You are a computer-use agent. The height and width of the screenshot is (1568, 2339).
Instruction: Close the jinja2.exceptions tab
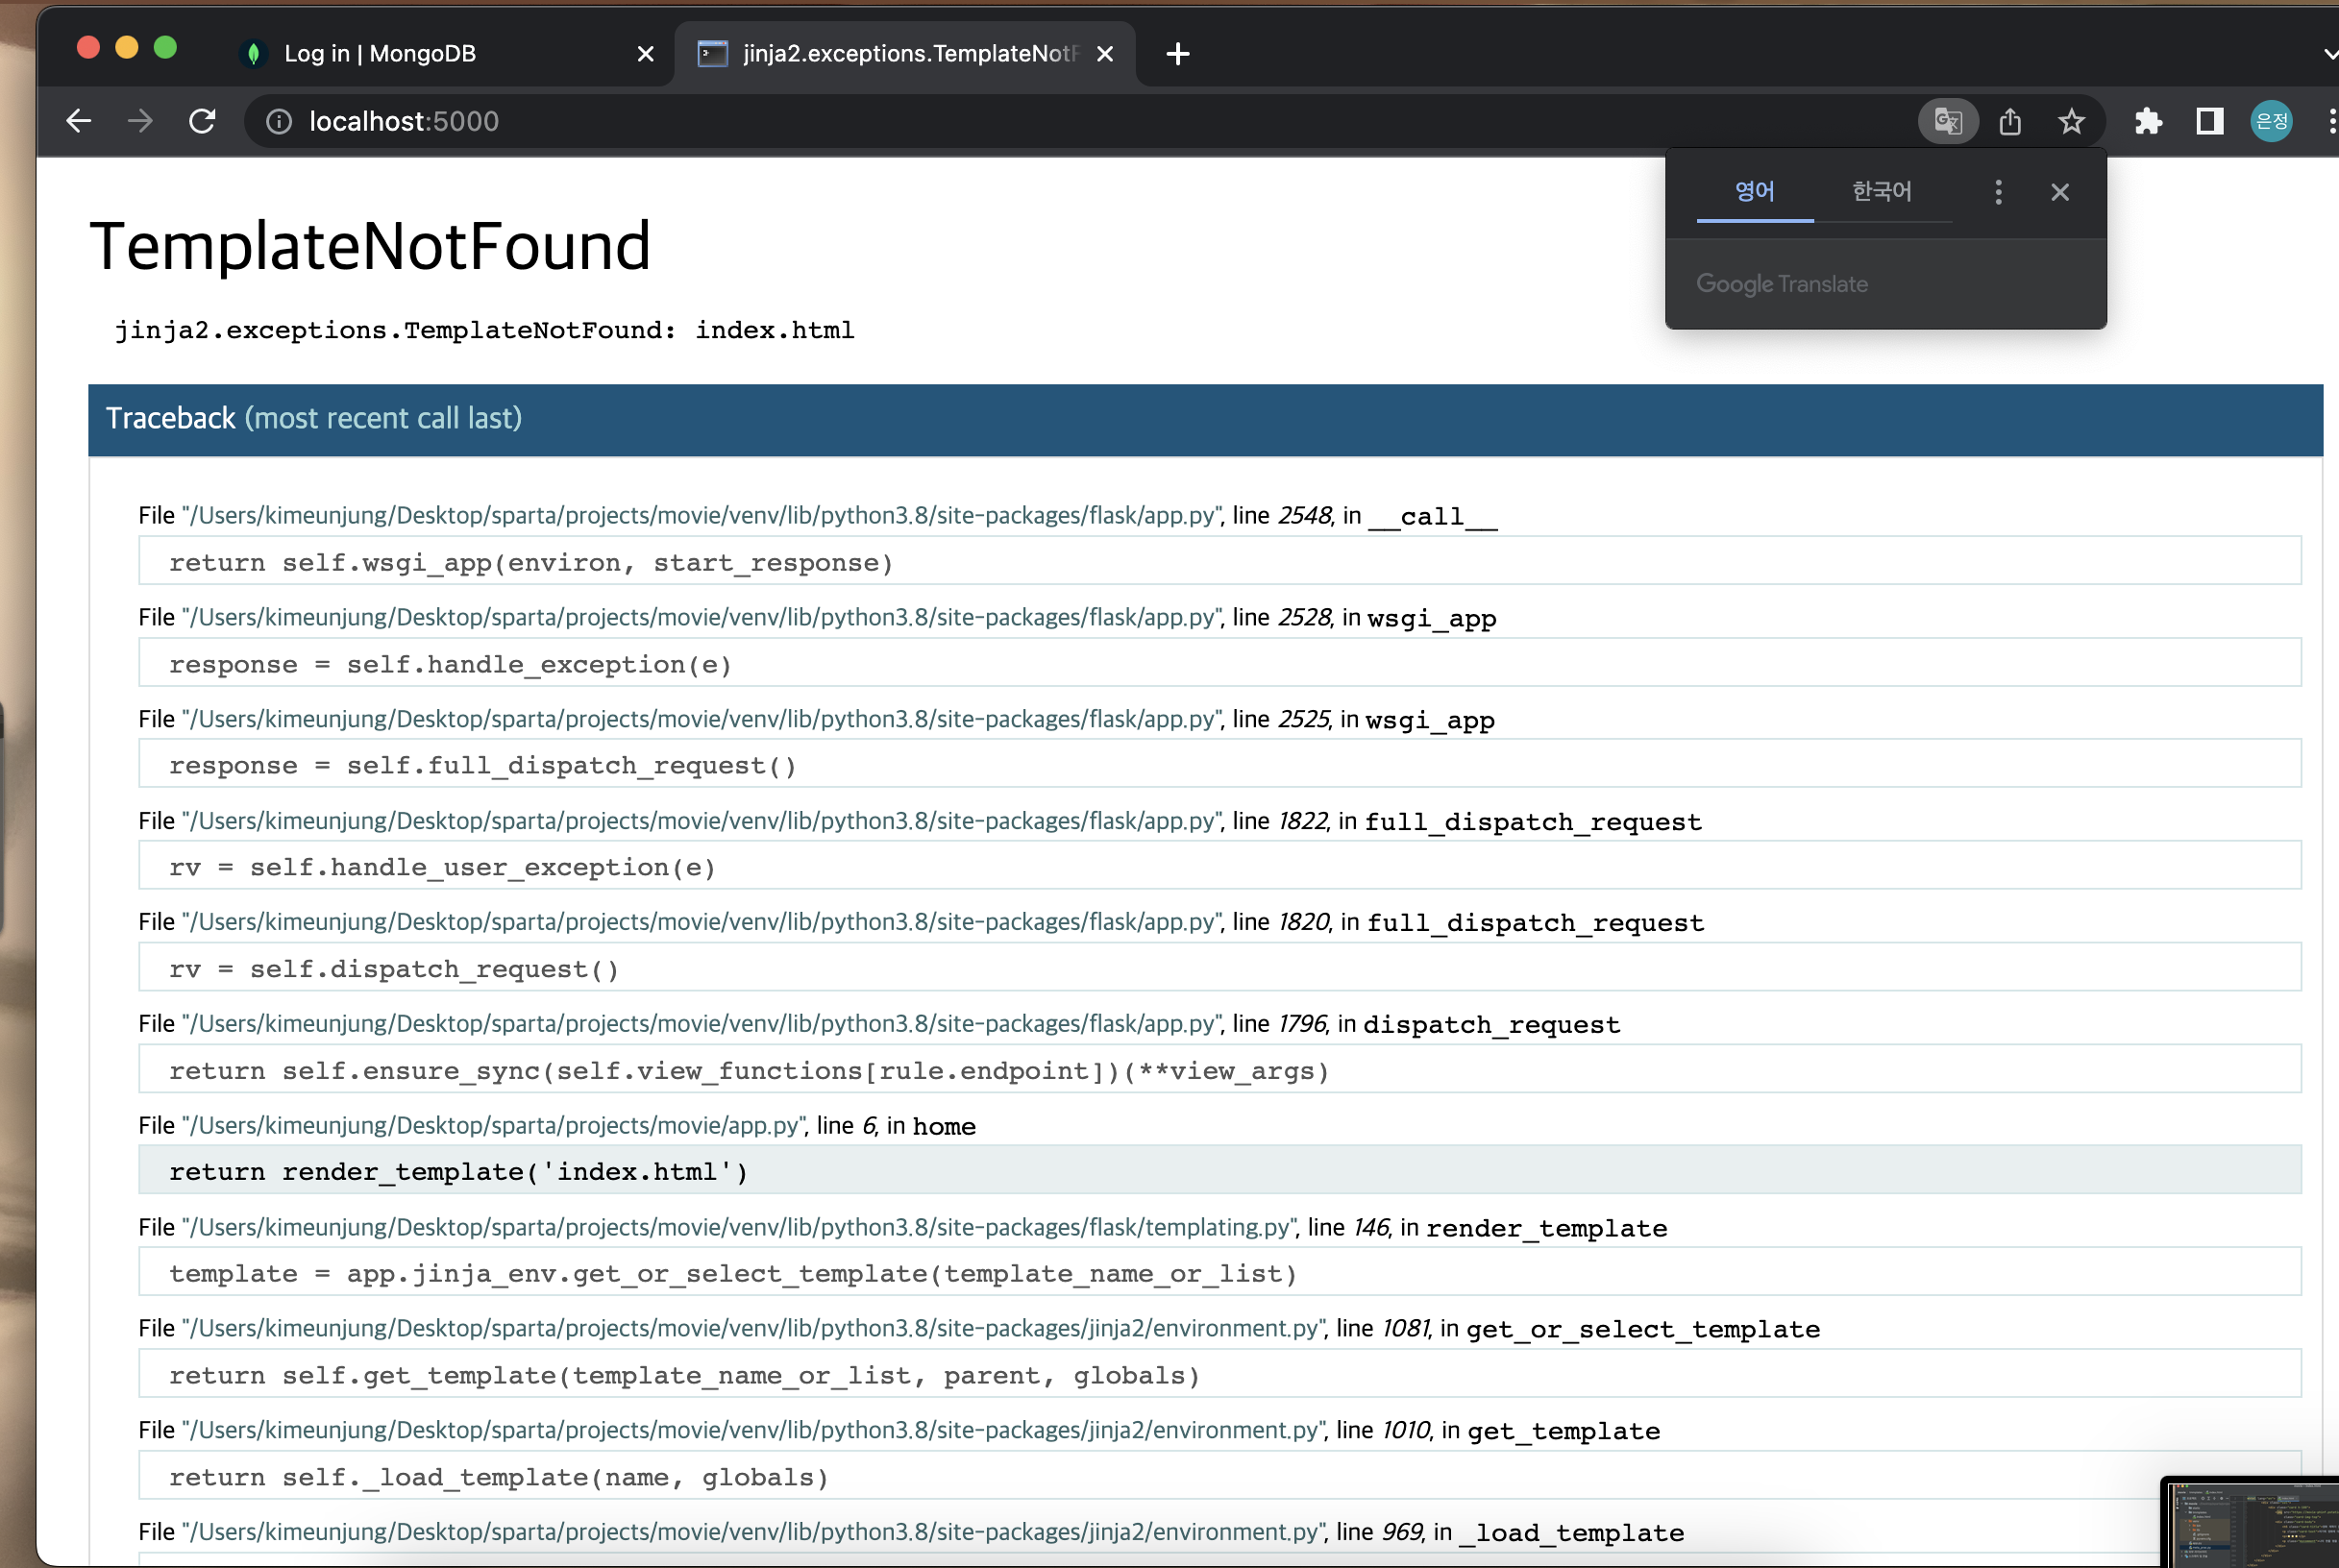[1105, 54]
